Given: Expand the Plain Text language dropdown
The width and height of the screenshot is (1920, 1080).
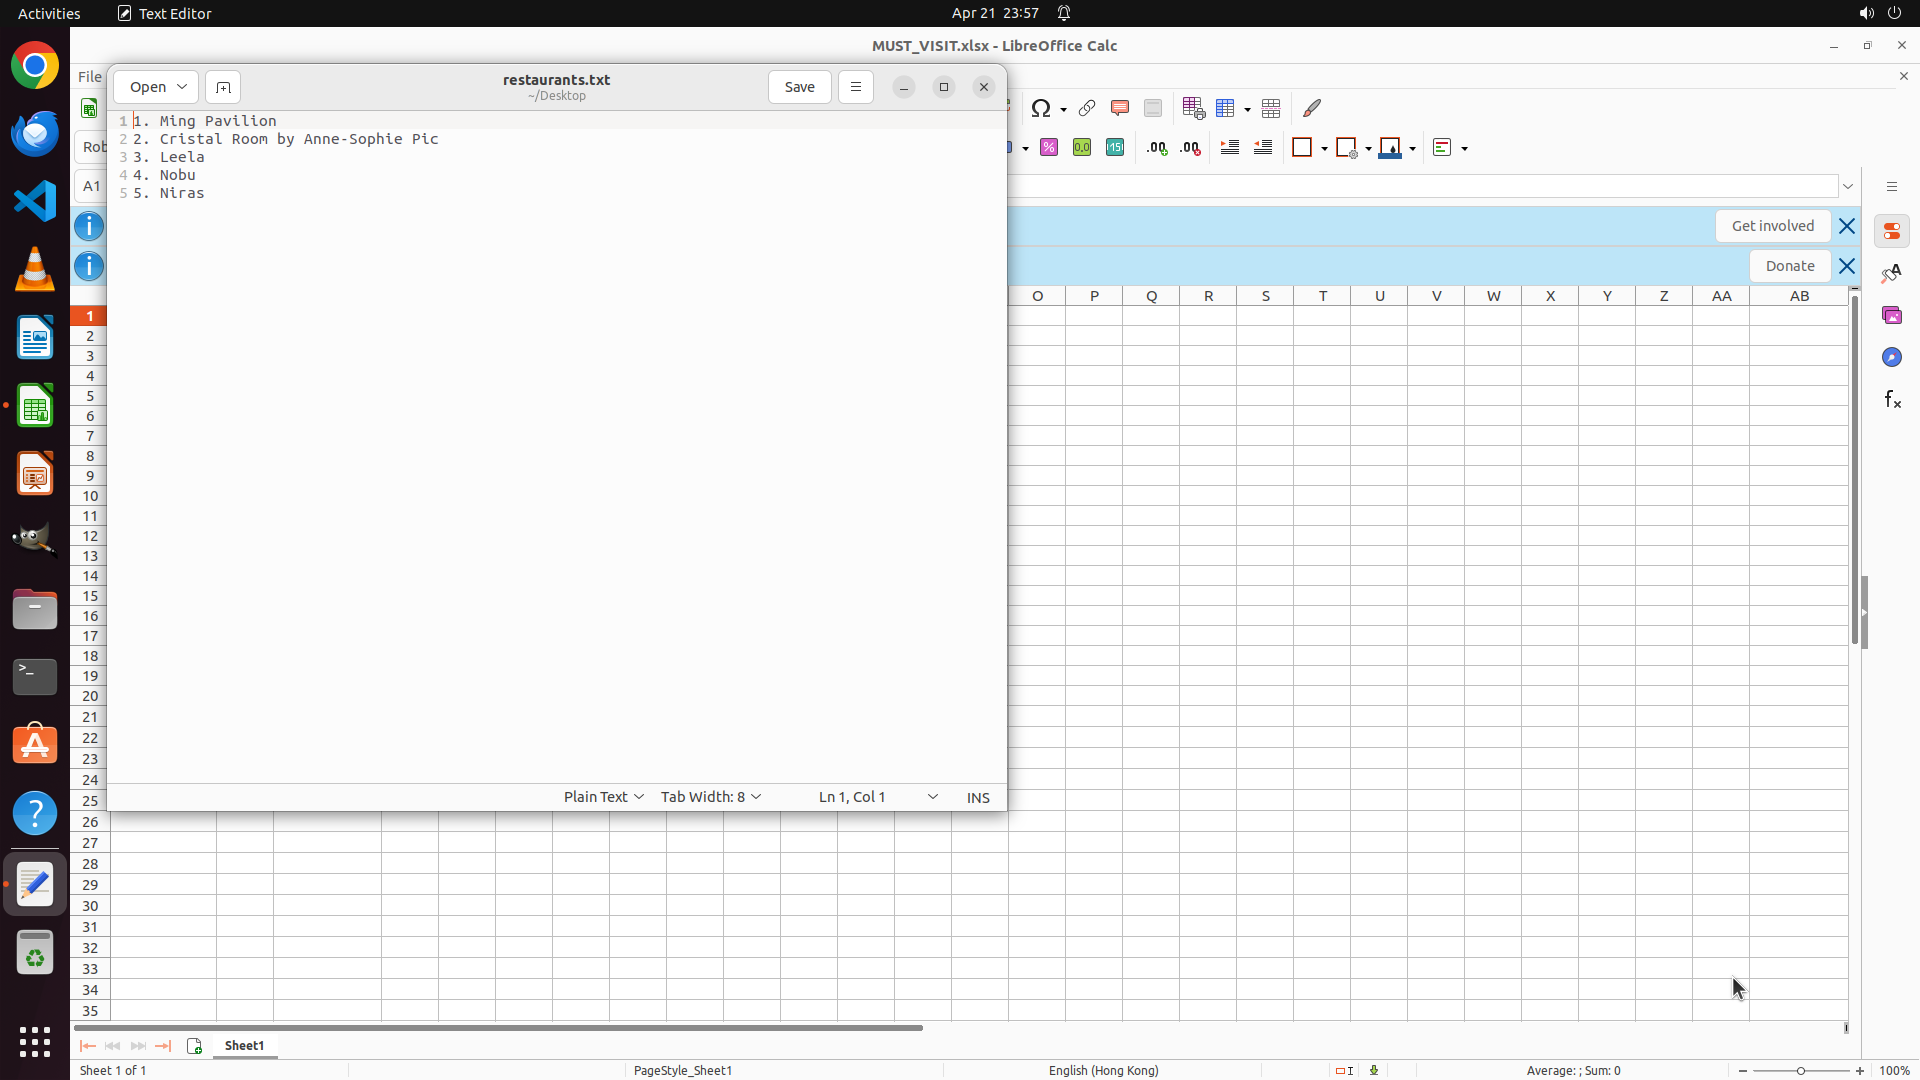Looking at the screenshot, I should pyautogui.click(x=603, y=797).
